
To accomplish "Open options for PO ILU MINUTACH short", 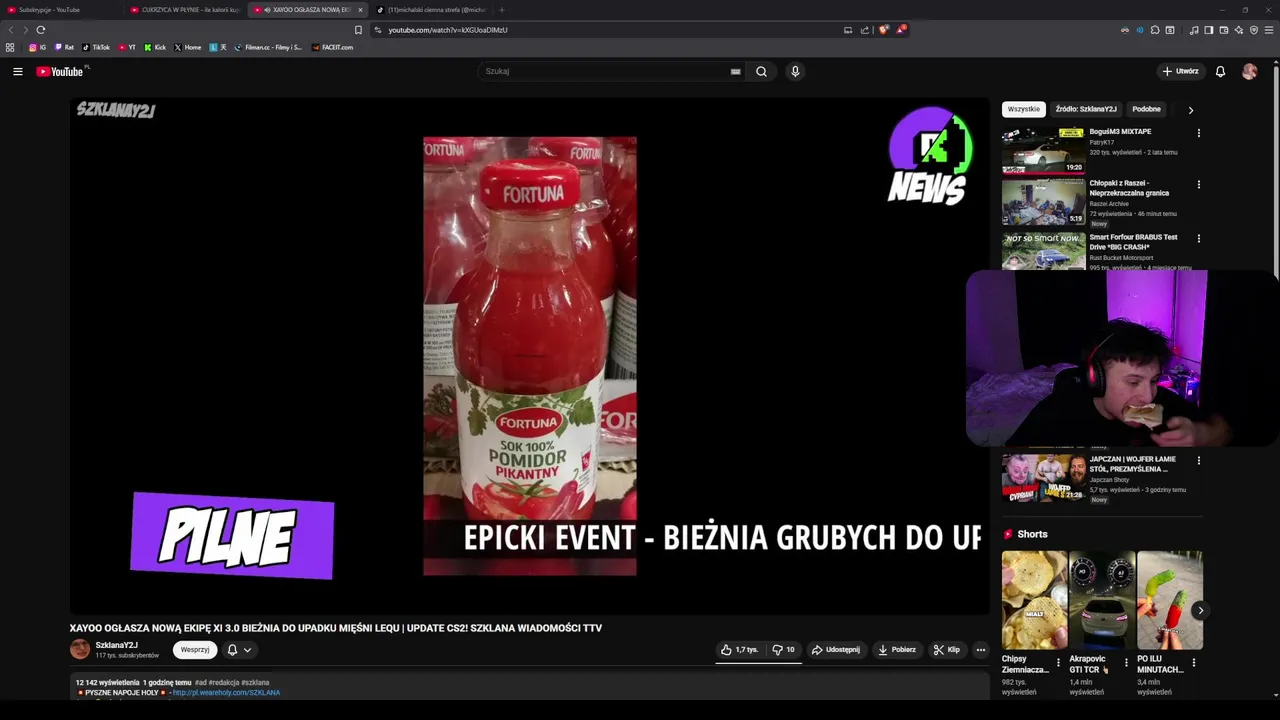I will click(1193, 663).
